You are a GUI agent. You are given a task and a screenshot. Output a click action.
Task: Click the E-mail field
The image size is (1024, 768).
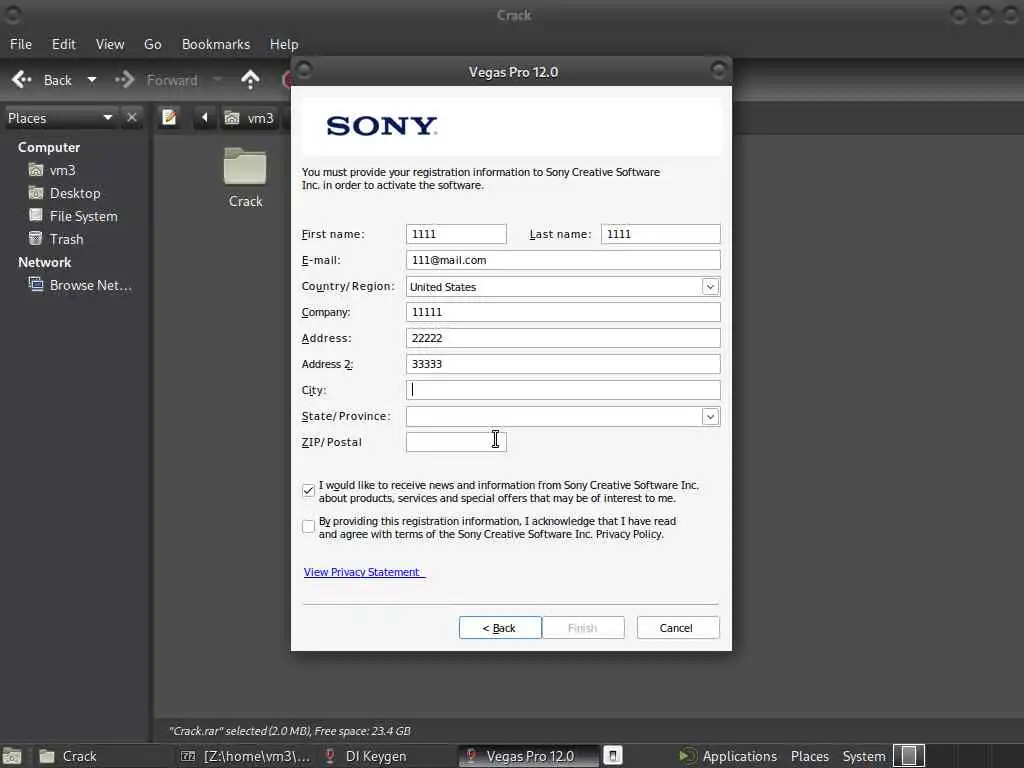563,260
